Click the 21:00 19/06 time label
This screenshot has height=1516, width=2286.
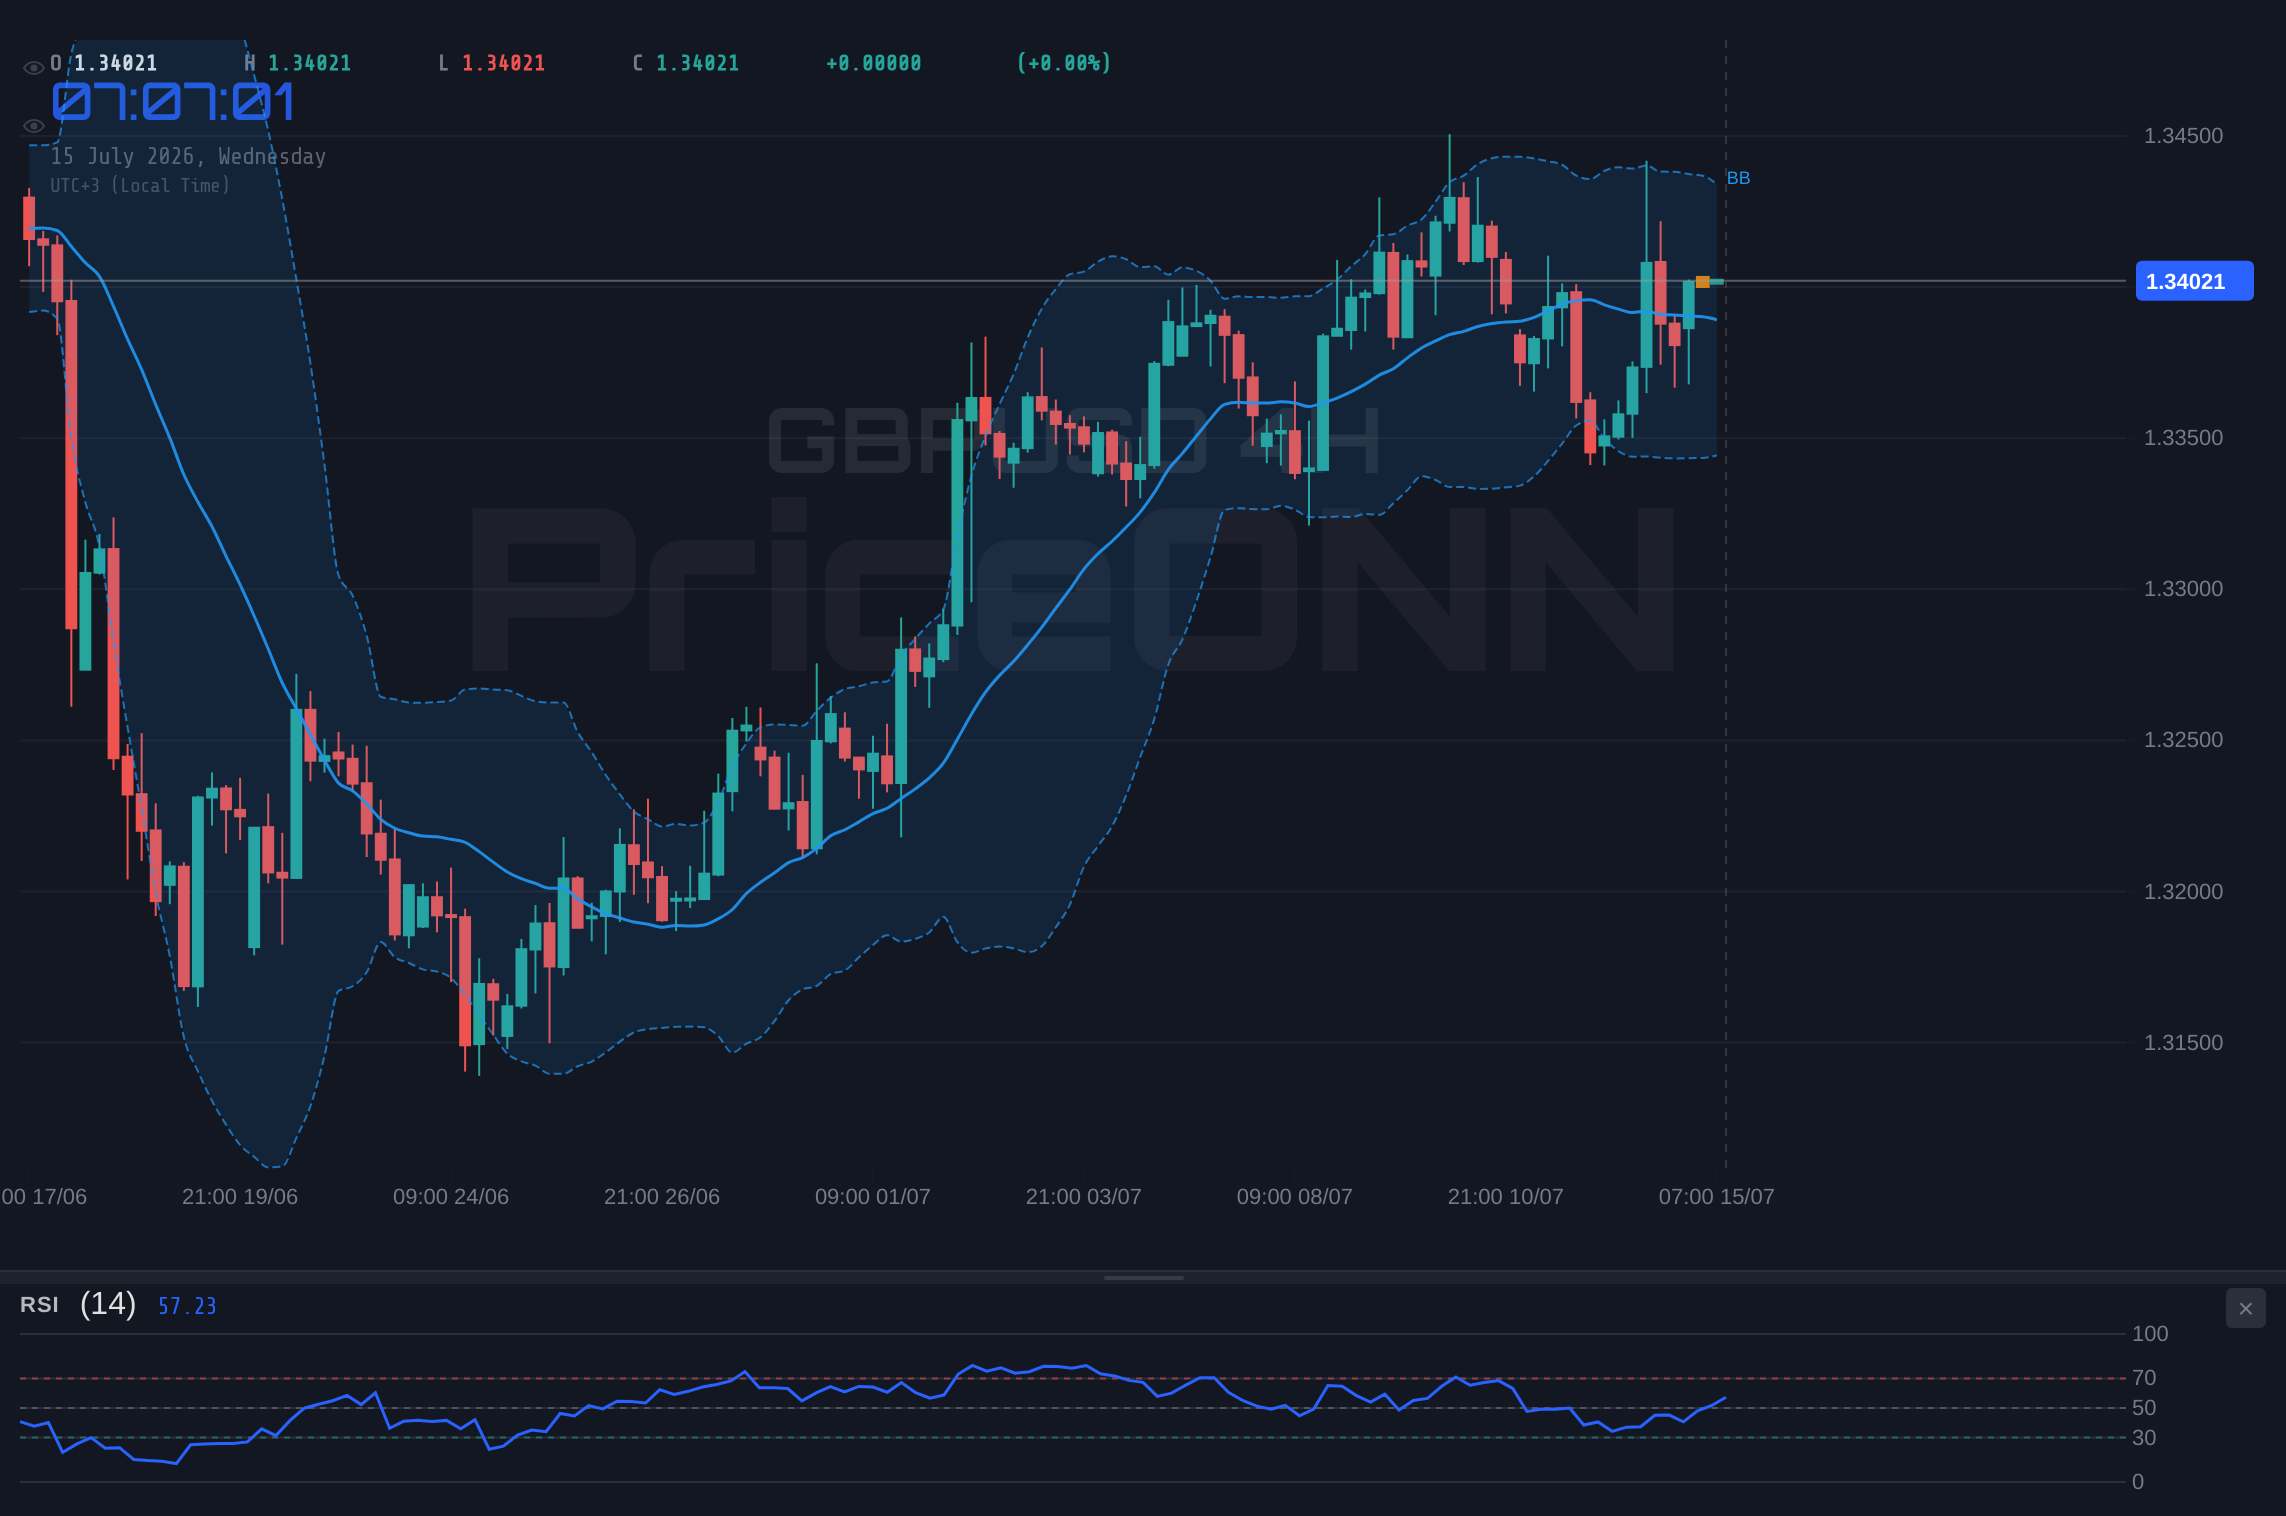click(240, 1197)
